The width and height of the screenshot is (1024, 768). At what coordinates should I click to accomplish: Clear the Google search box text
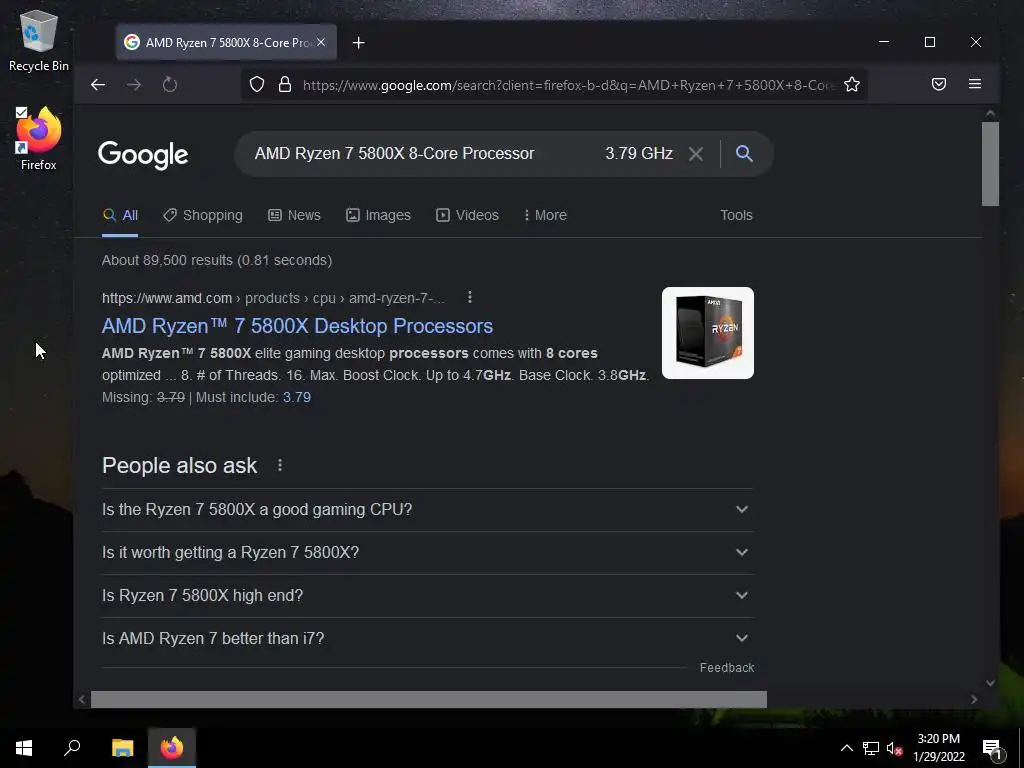click(696, 154)
